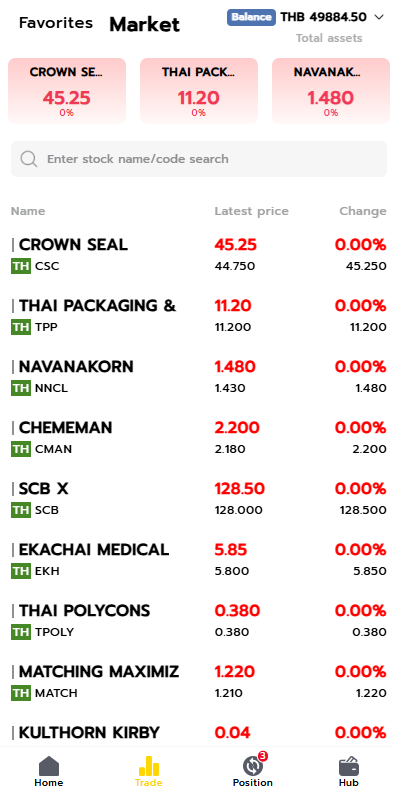394x793 pixels.
Task: Open the Position icon with badge
Action: tap(252, 765)
